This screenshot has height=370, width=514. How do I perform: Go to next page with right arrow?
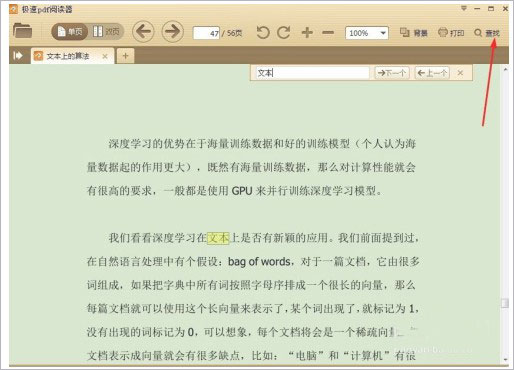(172, 32)
